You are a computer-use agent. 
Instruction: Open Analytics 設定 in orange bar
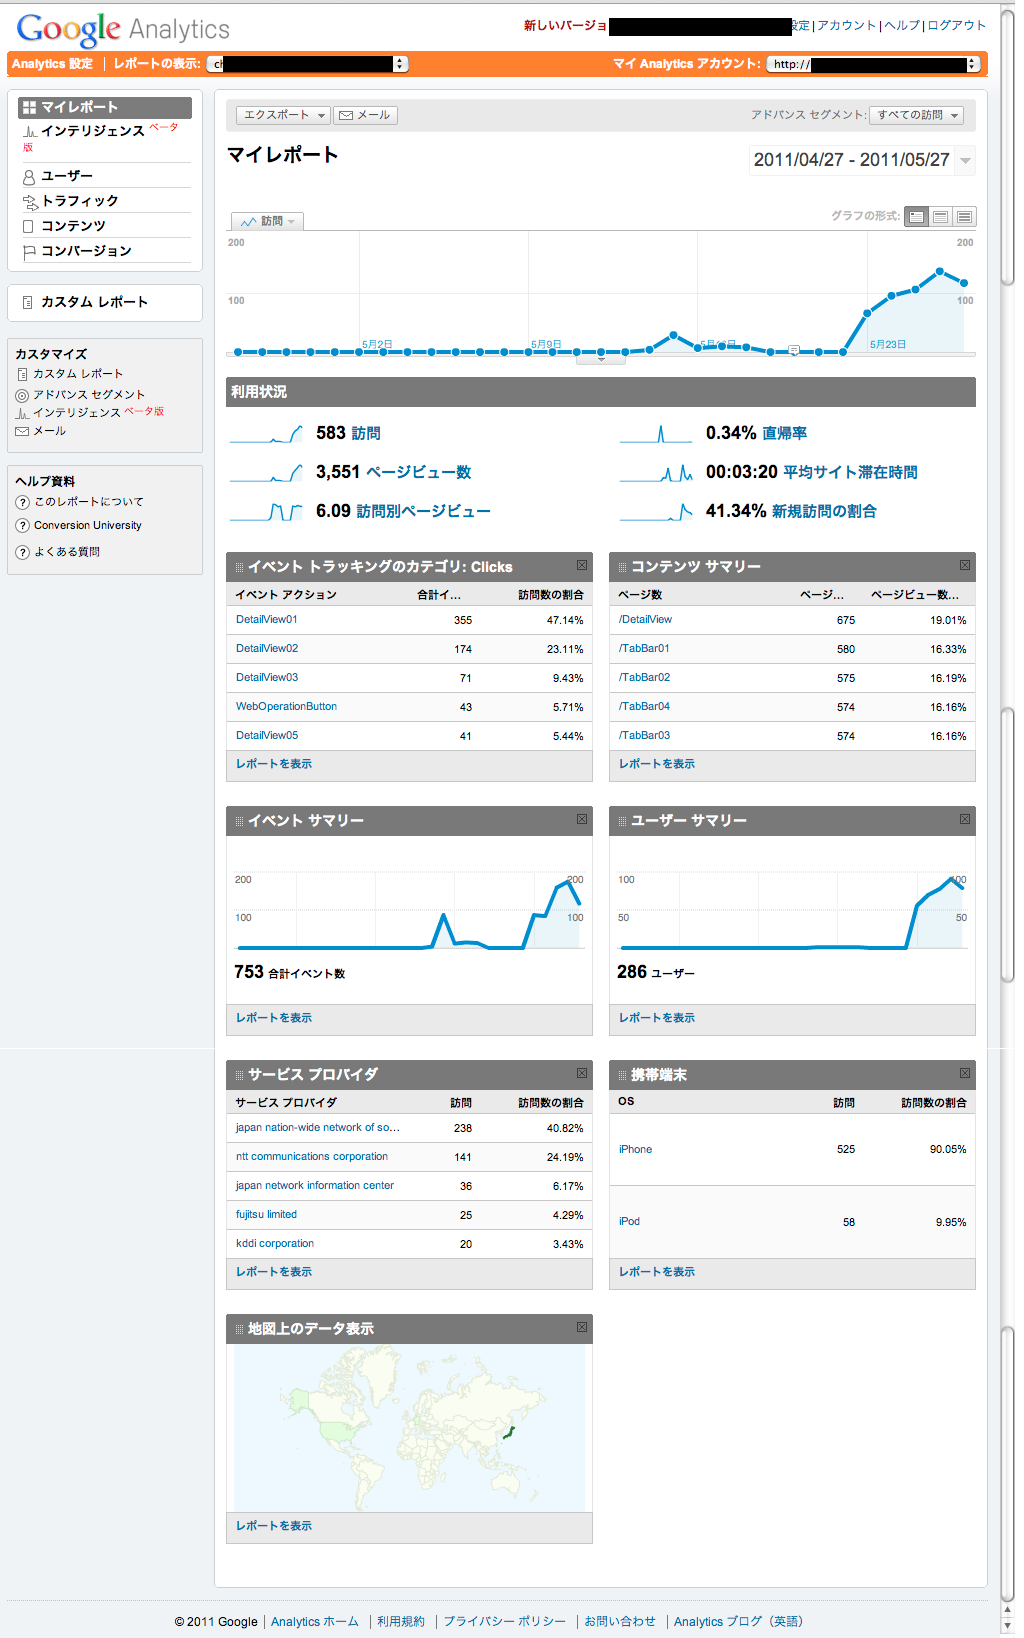[52, 64]
